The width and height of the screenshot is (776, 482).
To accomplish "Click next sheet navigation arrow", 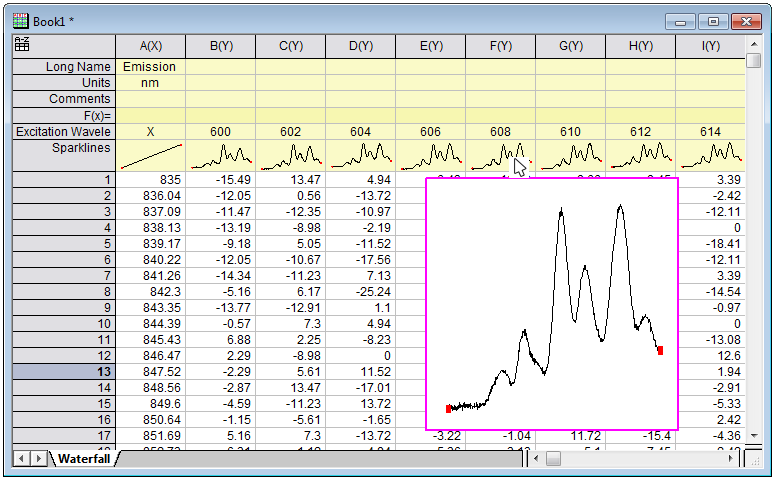I will pos(39,458).
